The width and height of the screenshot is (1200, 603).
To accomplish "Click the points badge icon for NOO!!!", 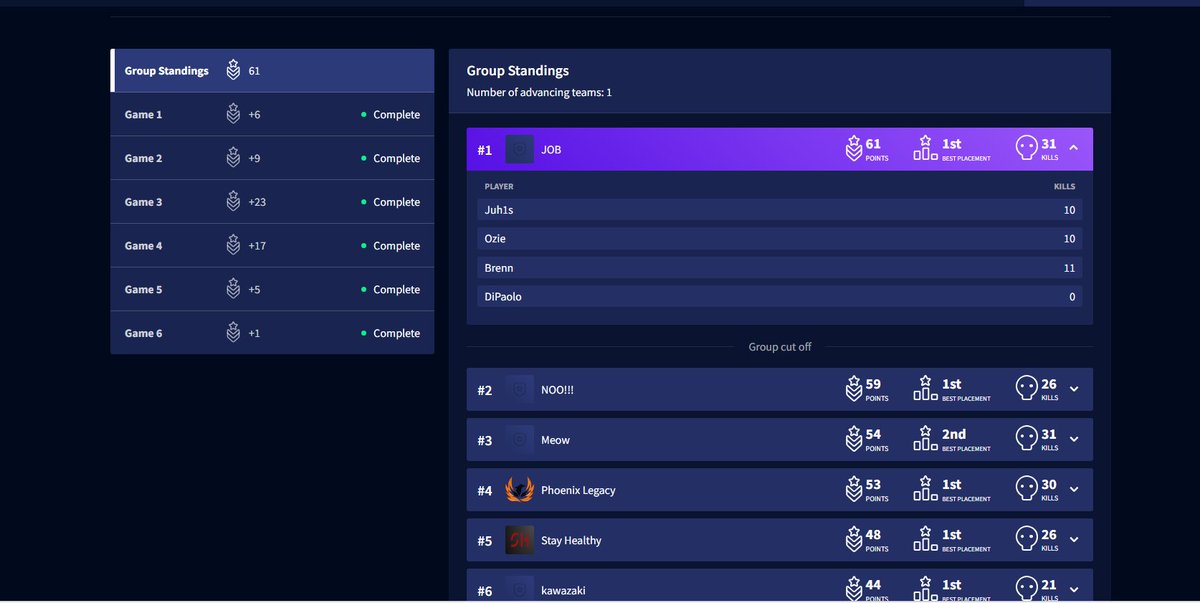I will [853, 388].
